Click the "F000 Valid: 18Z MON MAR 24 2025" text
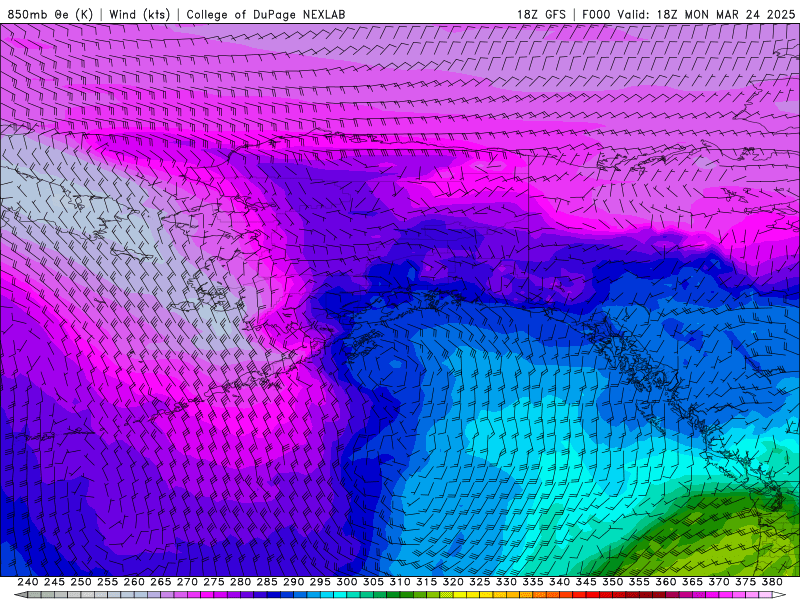This screenshot has height=600, width=800. (689, 14)
